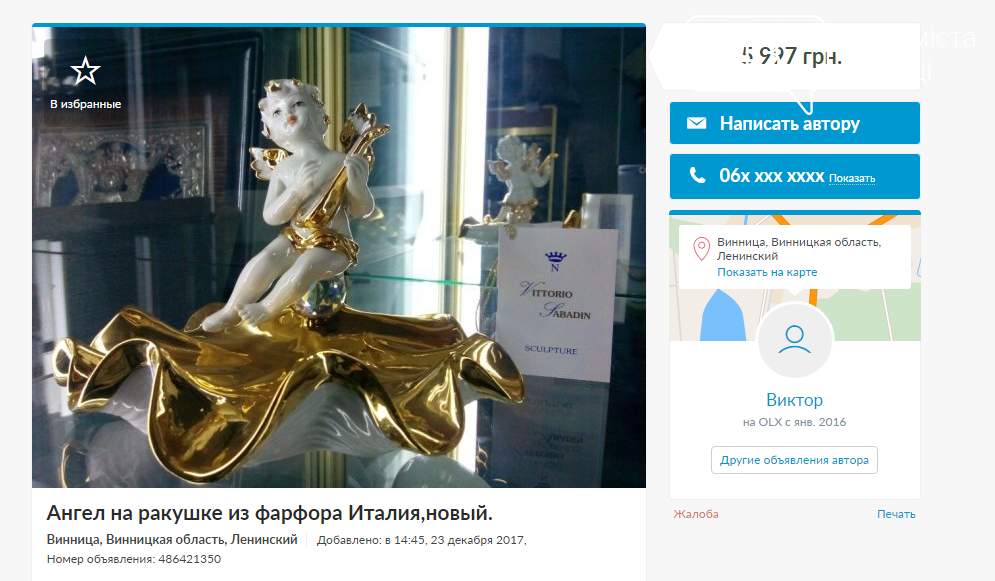The width and height of the screenshot is (995, 581).
Task: Click 'Другие объявления автора' button
Action: click(794, 460)
